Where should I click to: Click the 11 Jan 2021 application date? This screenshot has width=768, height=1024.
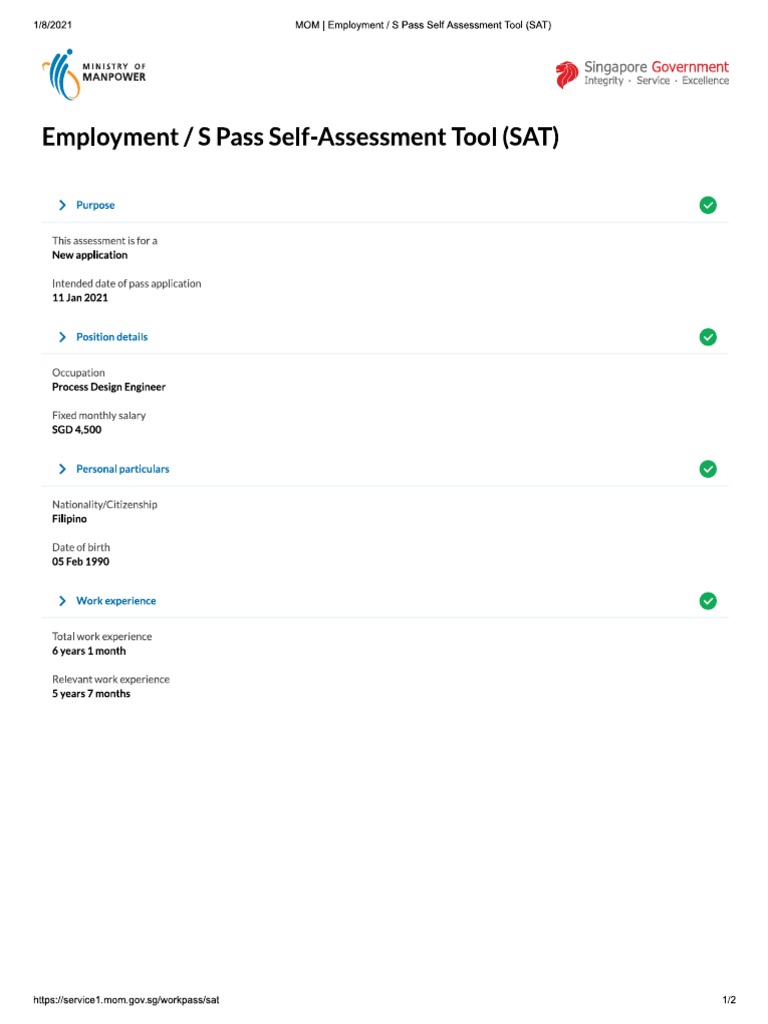click(80, 298)
